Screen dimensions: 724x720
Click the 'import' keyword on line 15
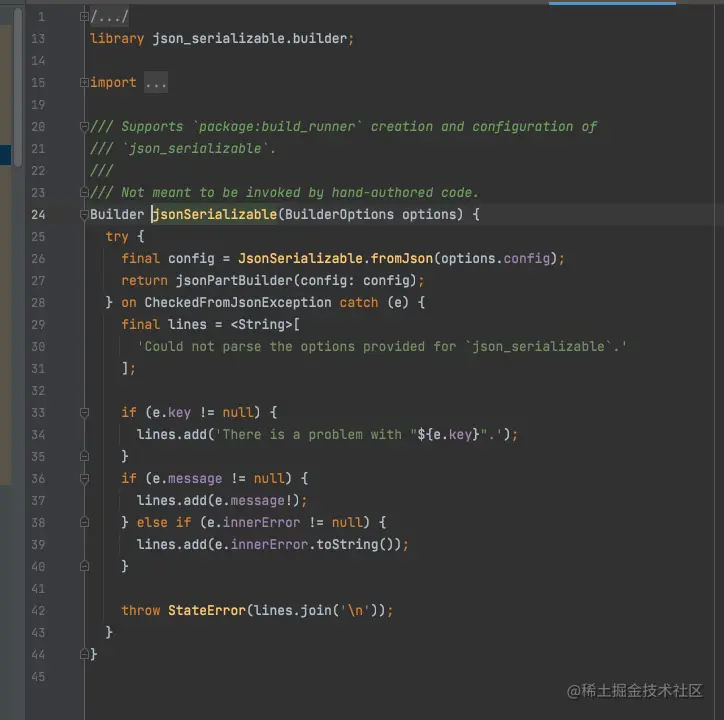pyautogui.click(x=113, y=83)
